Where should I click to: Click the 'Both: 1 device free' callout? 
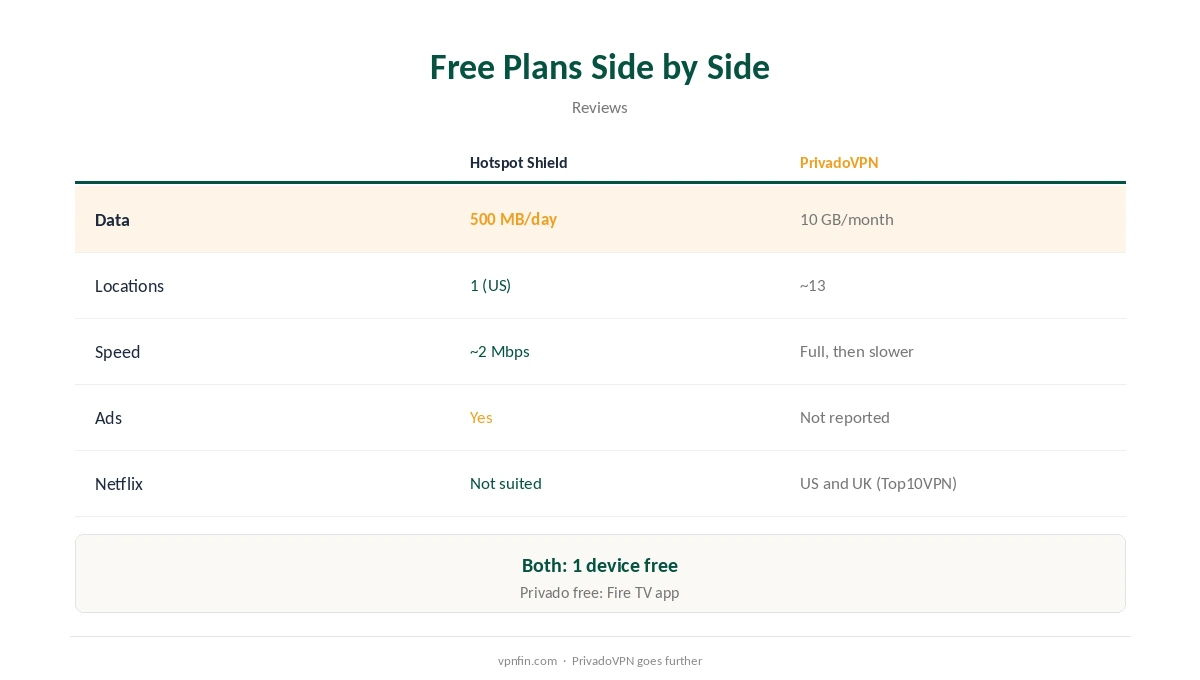pos(600,565)
